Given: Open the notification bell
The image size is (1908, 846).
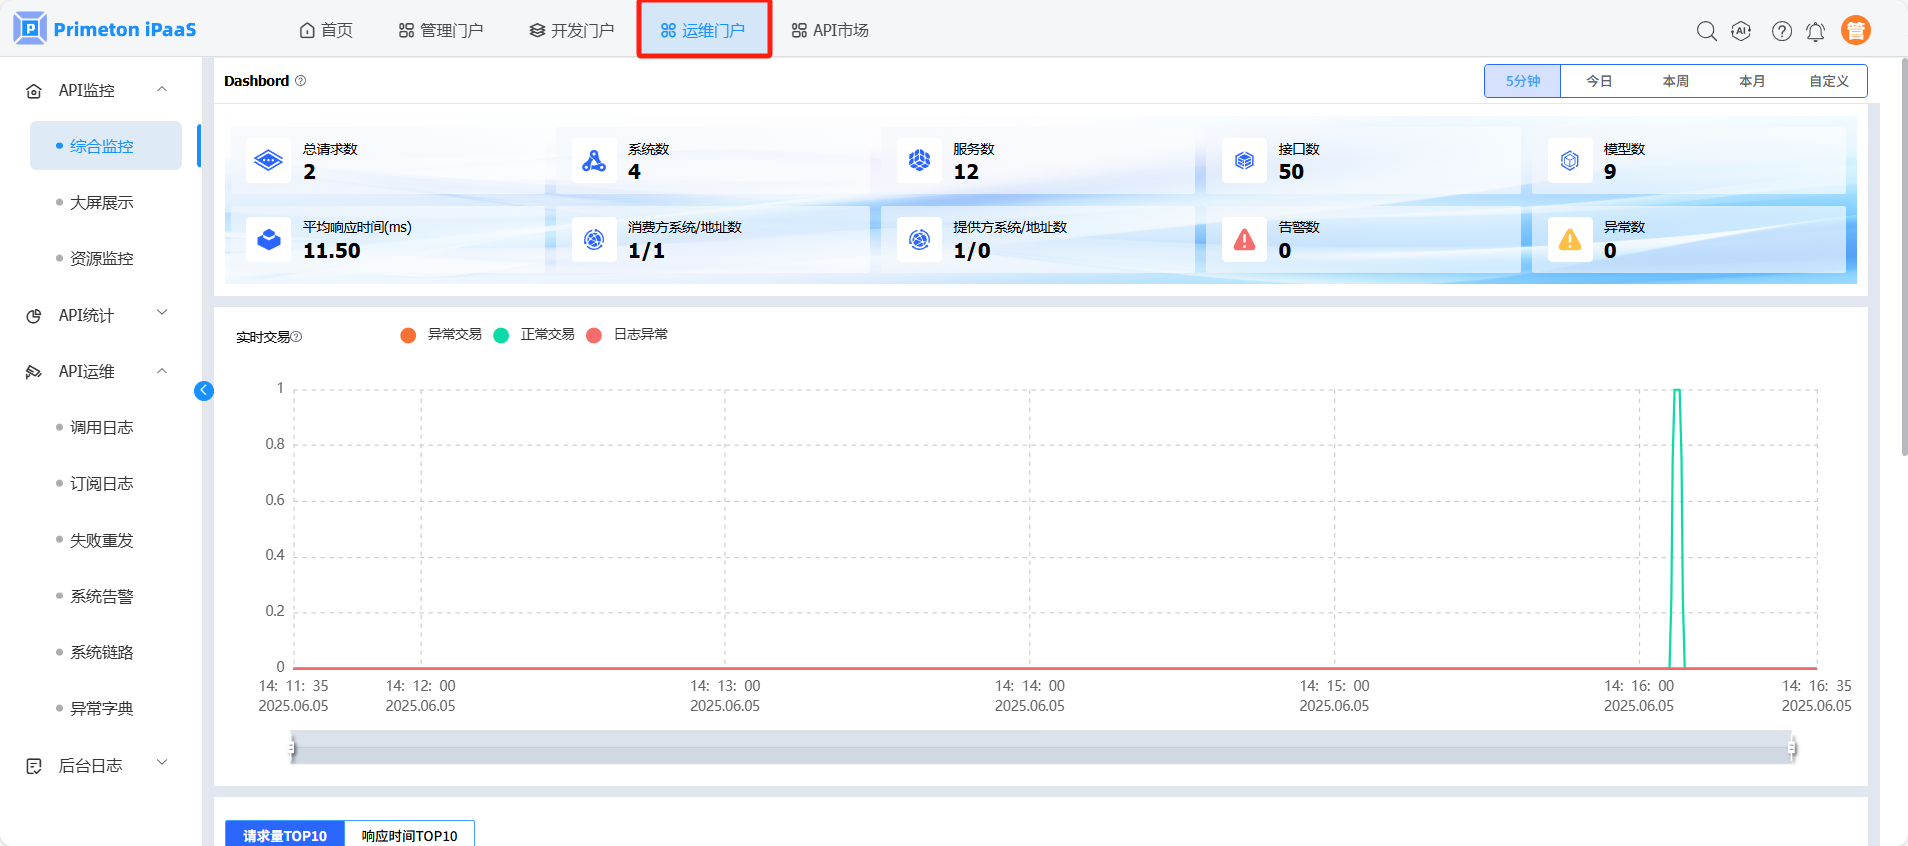Looking at the screenshot, I should click(x=1815, y=32).
